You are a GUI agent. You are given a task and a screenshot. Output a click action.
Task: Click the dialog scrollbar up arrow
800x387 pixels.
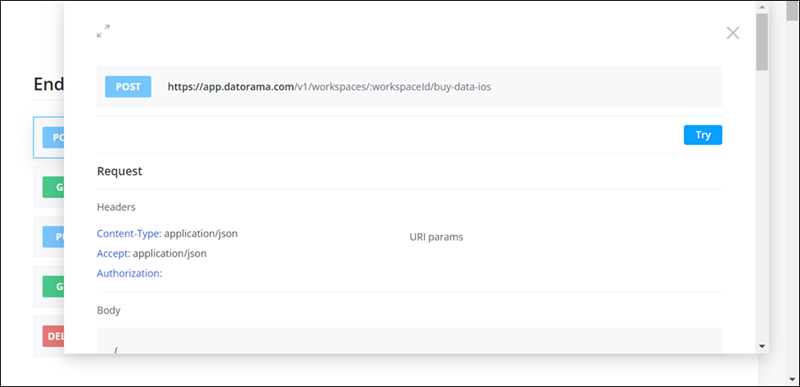pos(762,8)
